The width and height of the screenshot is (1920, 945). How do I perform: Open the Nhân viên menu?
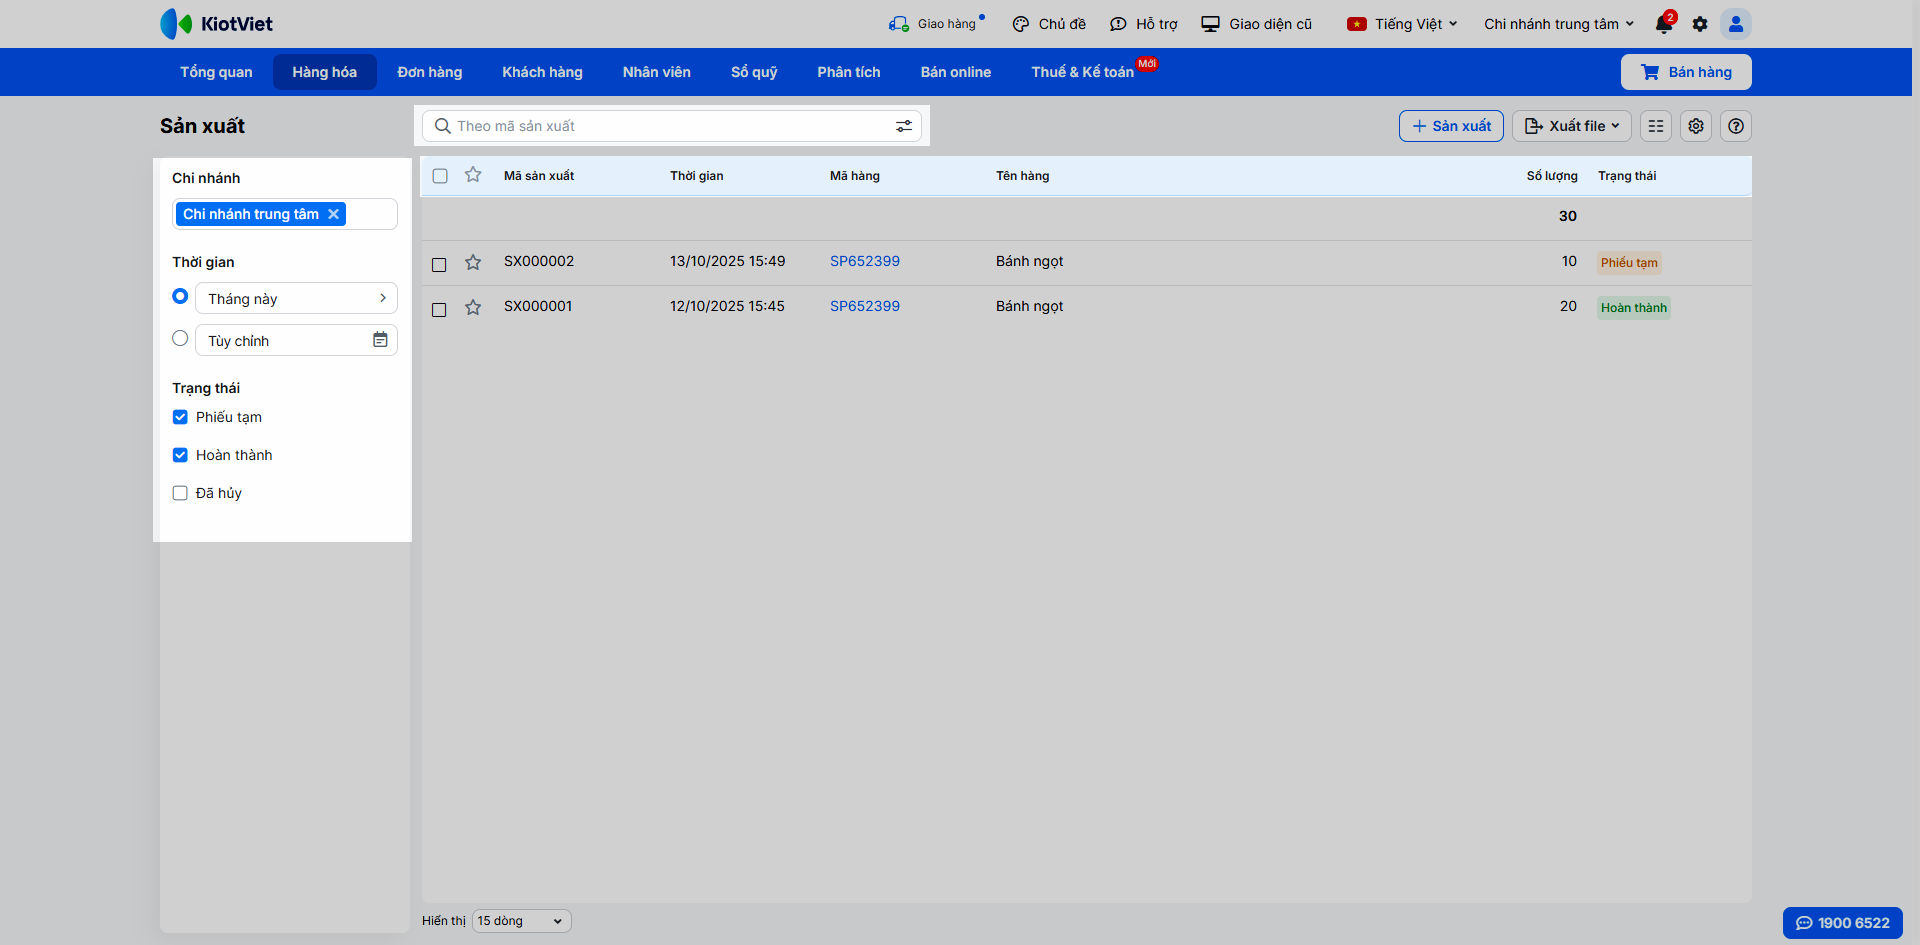point(657,72)
